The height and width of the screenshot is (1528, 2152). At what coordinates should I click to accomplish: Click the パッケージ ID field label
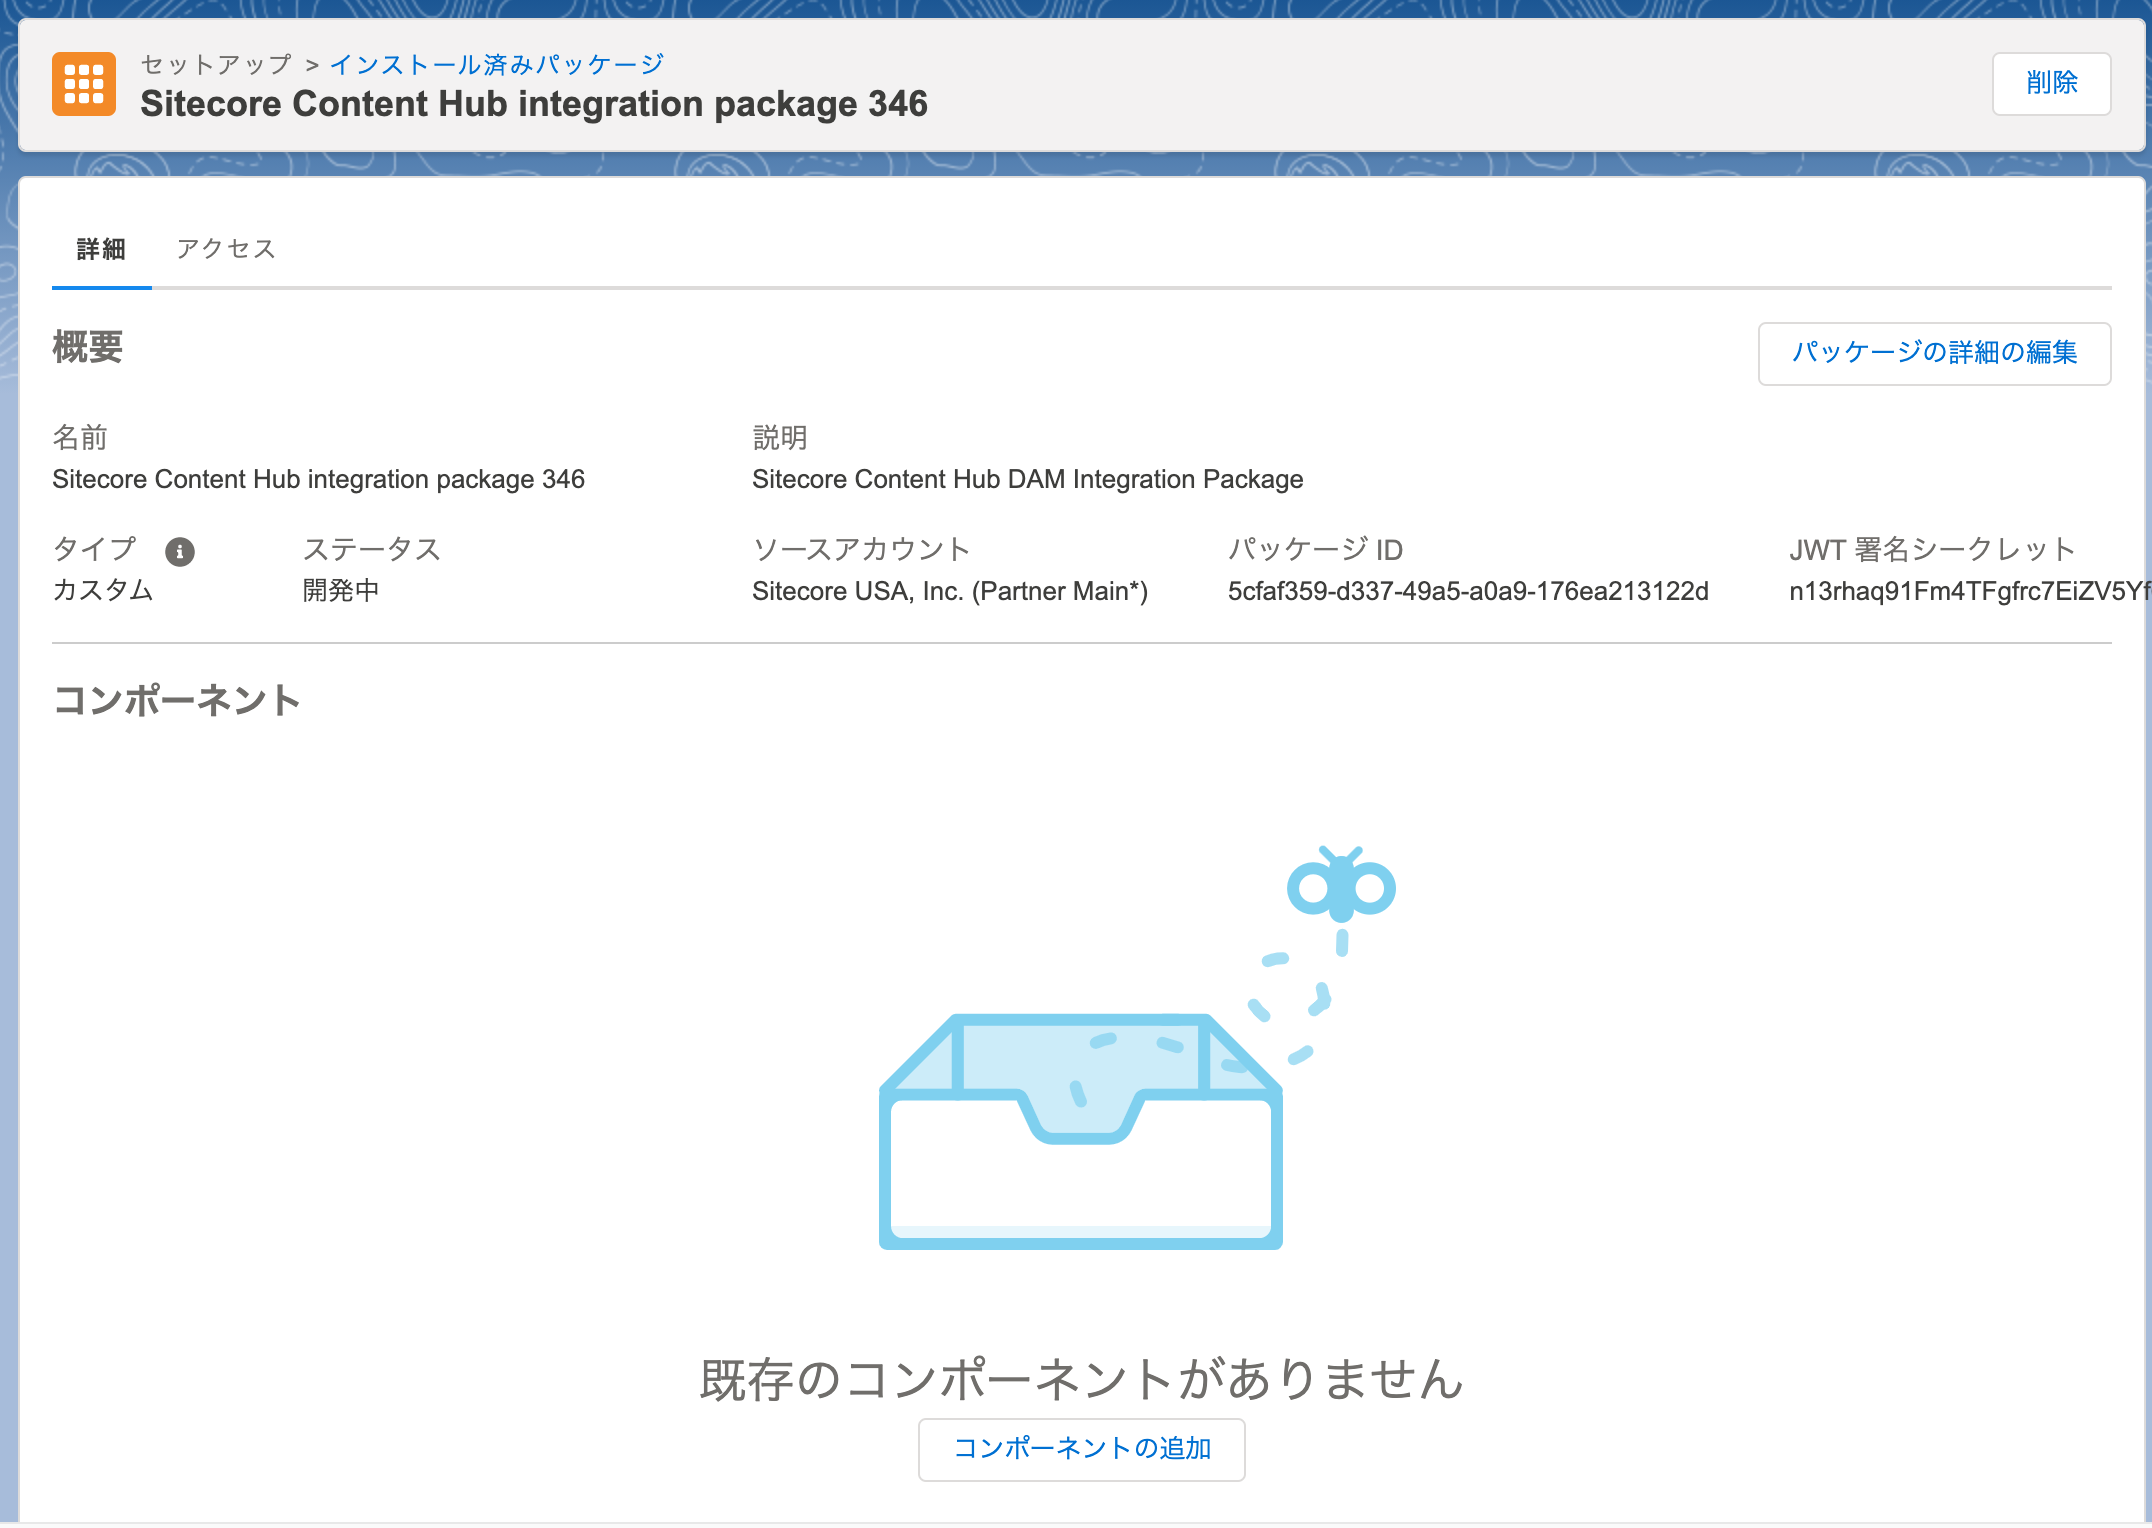[x=1315, y=549]
